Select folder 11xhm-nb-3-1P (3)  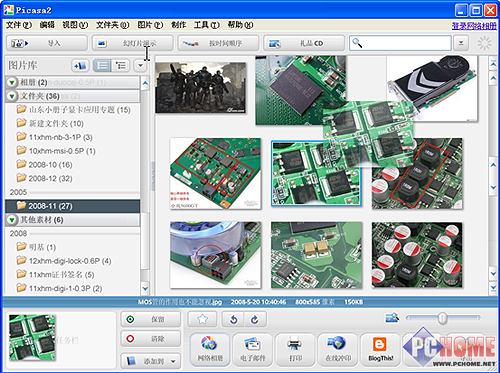coord(54,137)
